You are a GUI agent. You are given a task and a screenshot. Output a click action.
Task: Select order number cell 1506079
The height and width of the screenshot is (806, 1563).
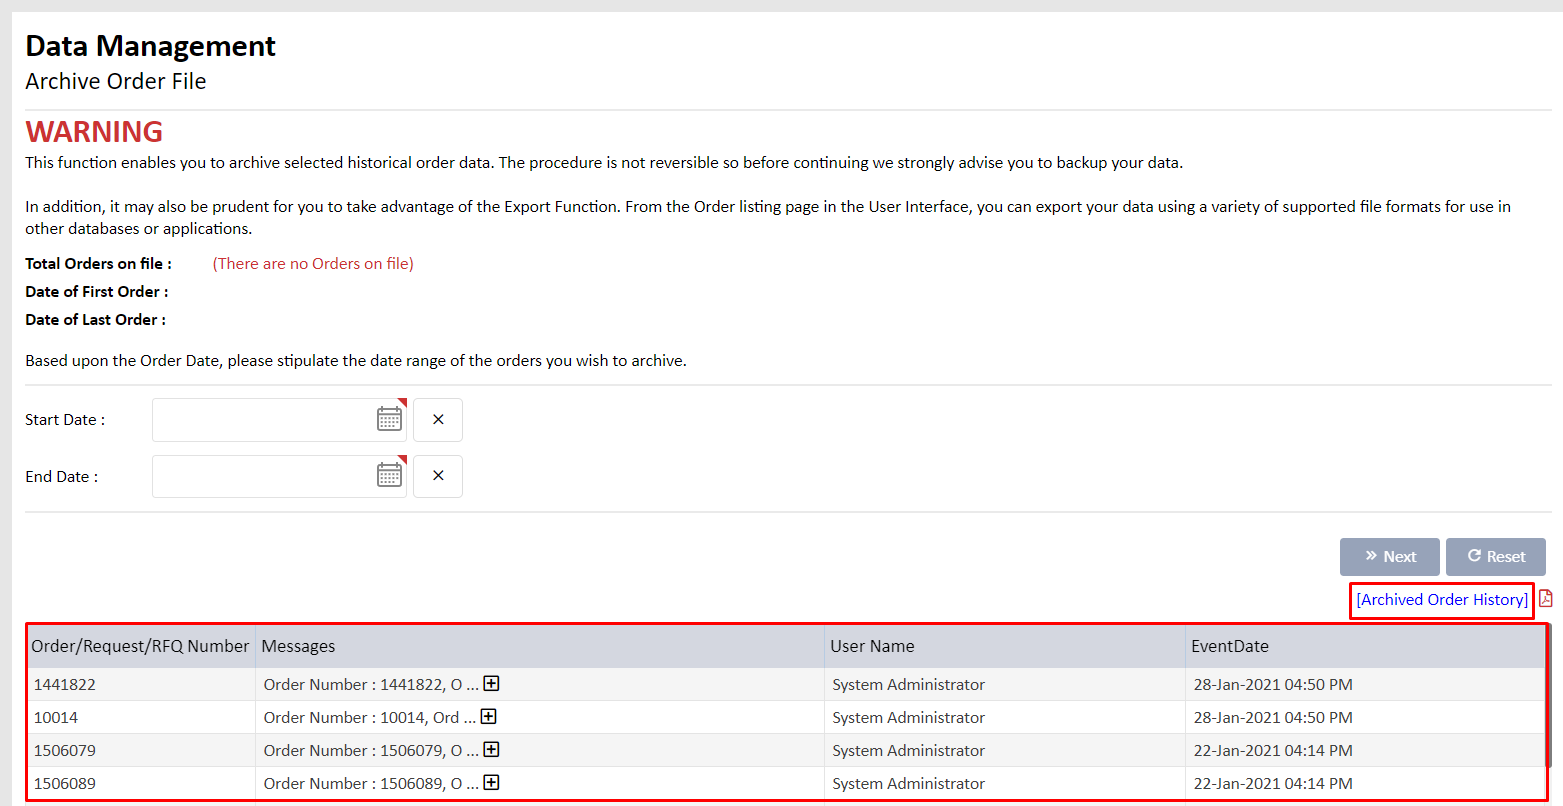(x=141, y=750)
